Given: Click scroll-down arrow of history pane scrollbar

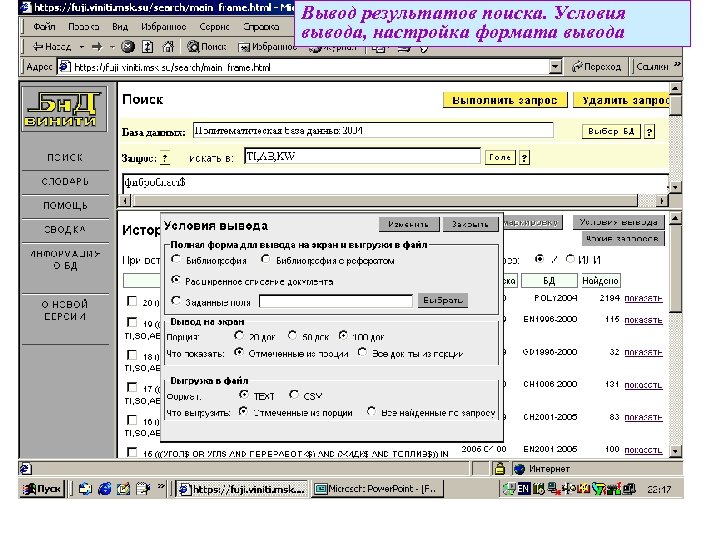Looking at the screenshot, I should pyautogui.click(x=675, y=451).
